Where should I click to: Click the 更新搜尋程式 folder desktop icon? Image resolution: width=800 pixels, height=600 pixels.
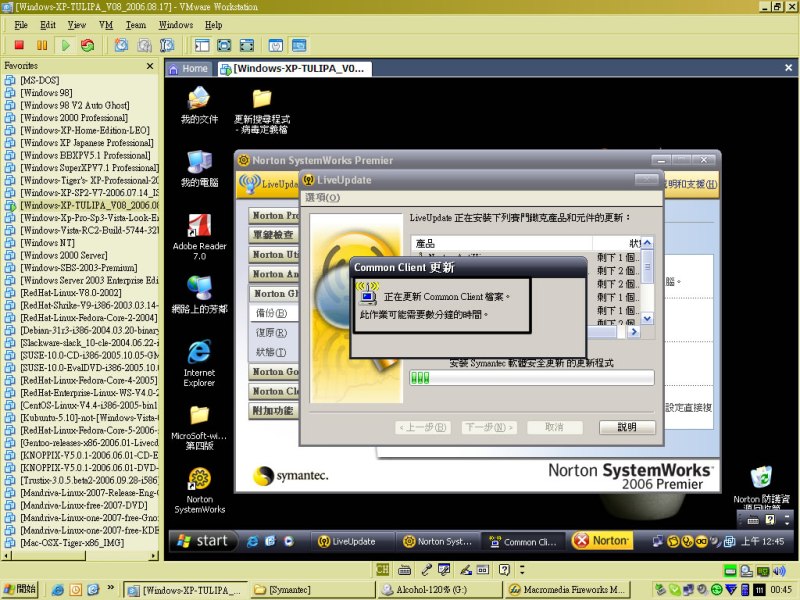262,111
